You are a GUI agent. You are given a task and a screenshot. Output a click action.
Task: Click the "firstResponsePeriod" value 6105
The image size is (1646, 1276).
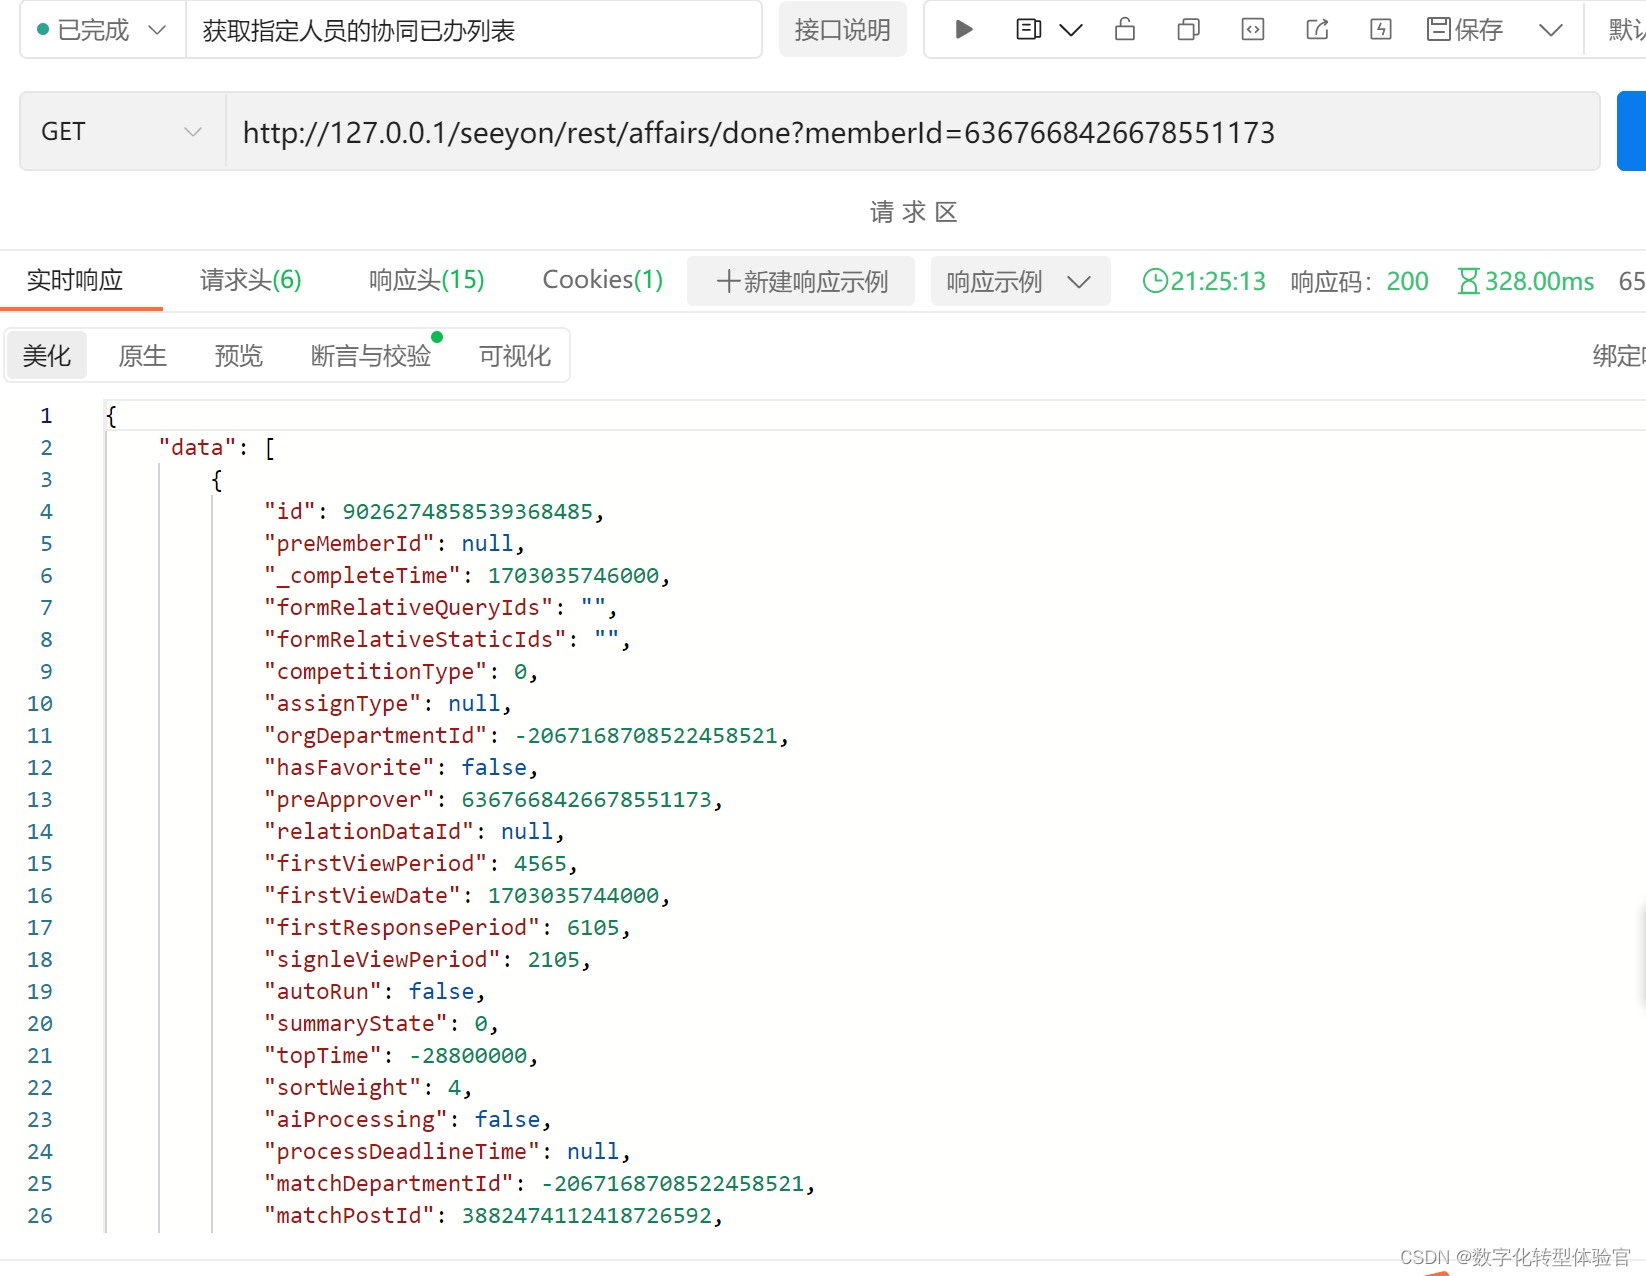[593, 927]
